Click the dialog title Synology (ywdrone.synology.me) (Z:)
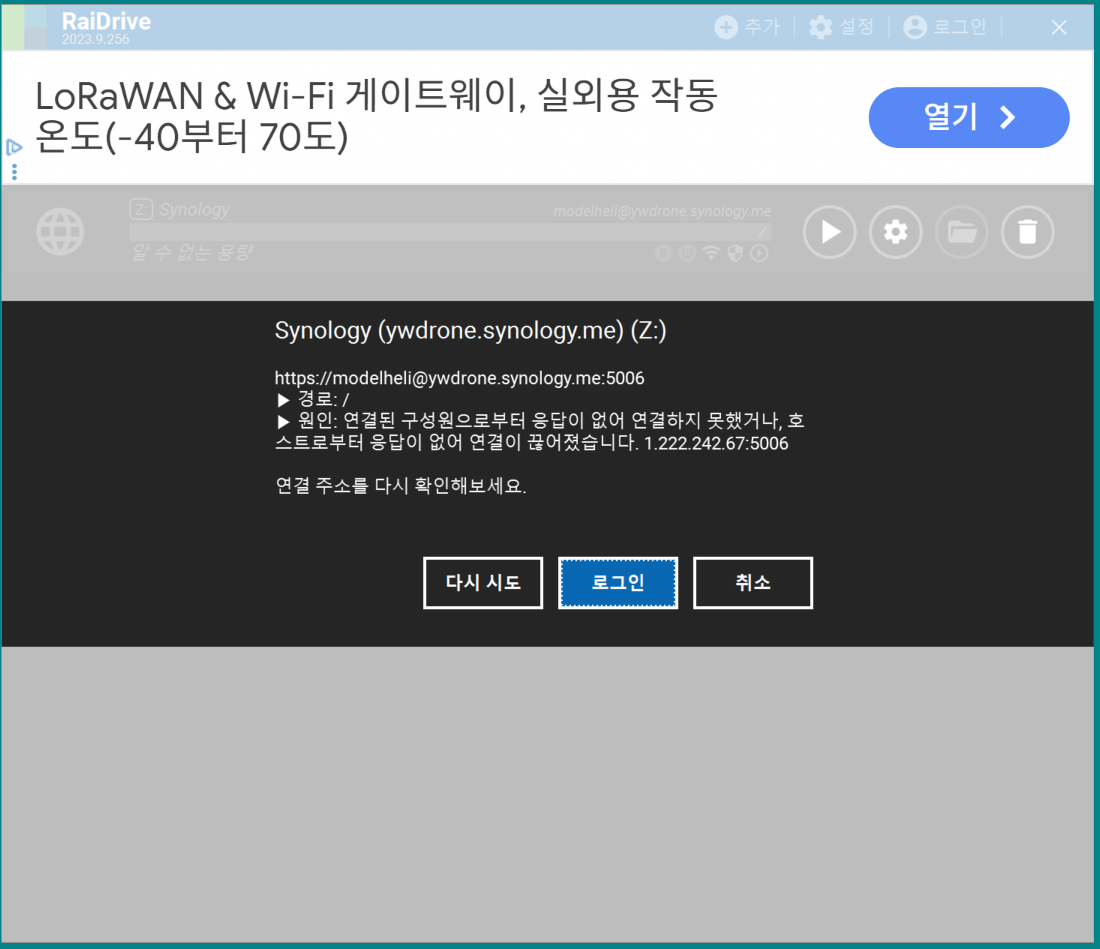 pos(470,330)
